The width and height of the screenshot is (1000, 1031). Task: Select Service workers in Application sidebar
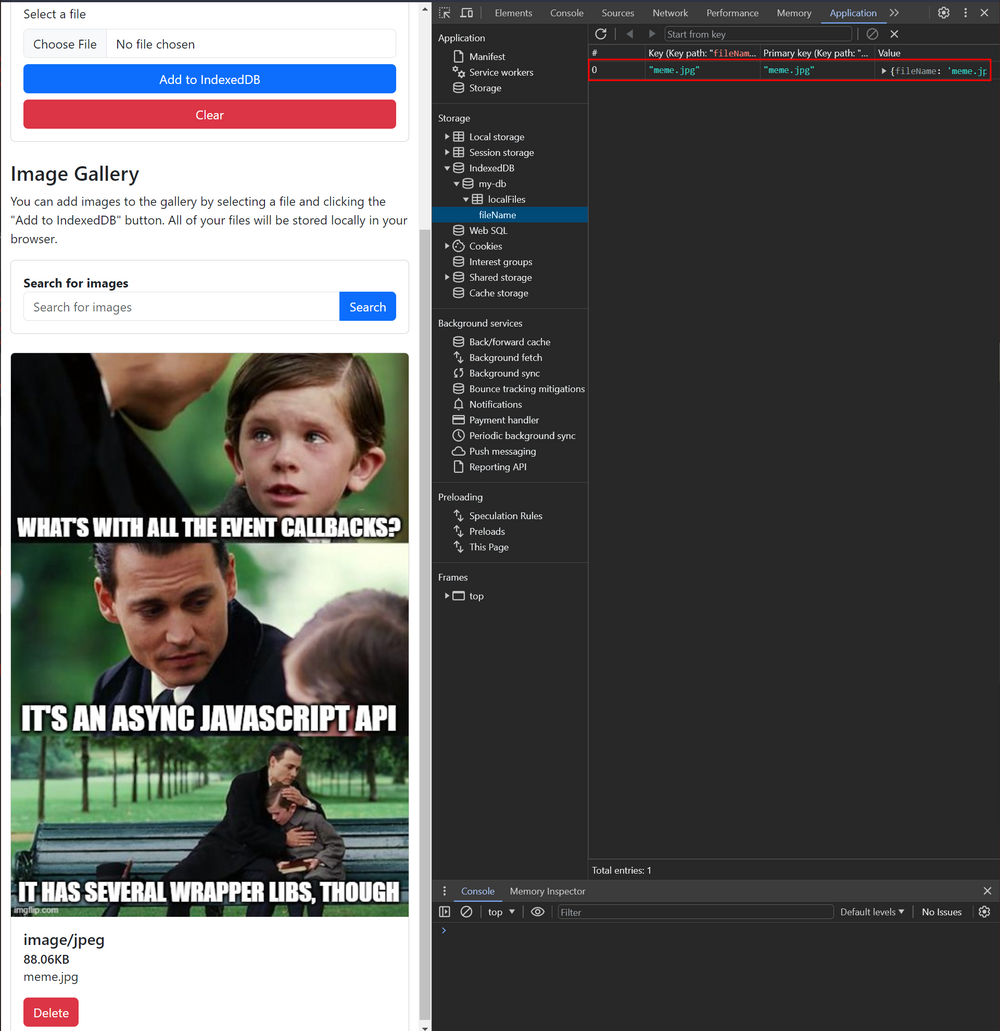pyautogui.click(x=500, y=72)
